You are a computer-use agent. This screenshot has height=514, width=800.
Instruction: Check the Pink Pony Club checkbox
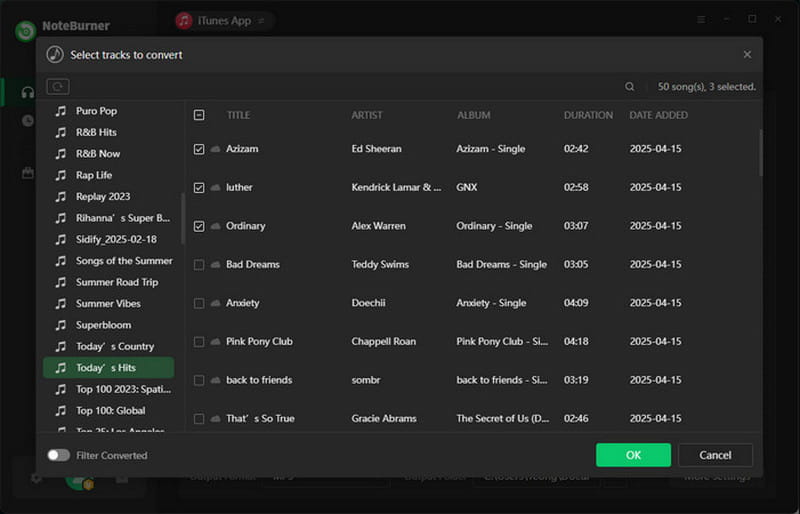click(199, 342)
